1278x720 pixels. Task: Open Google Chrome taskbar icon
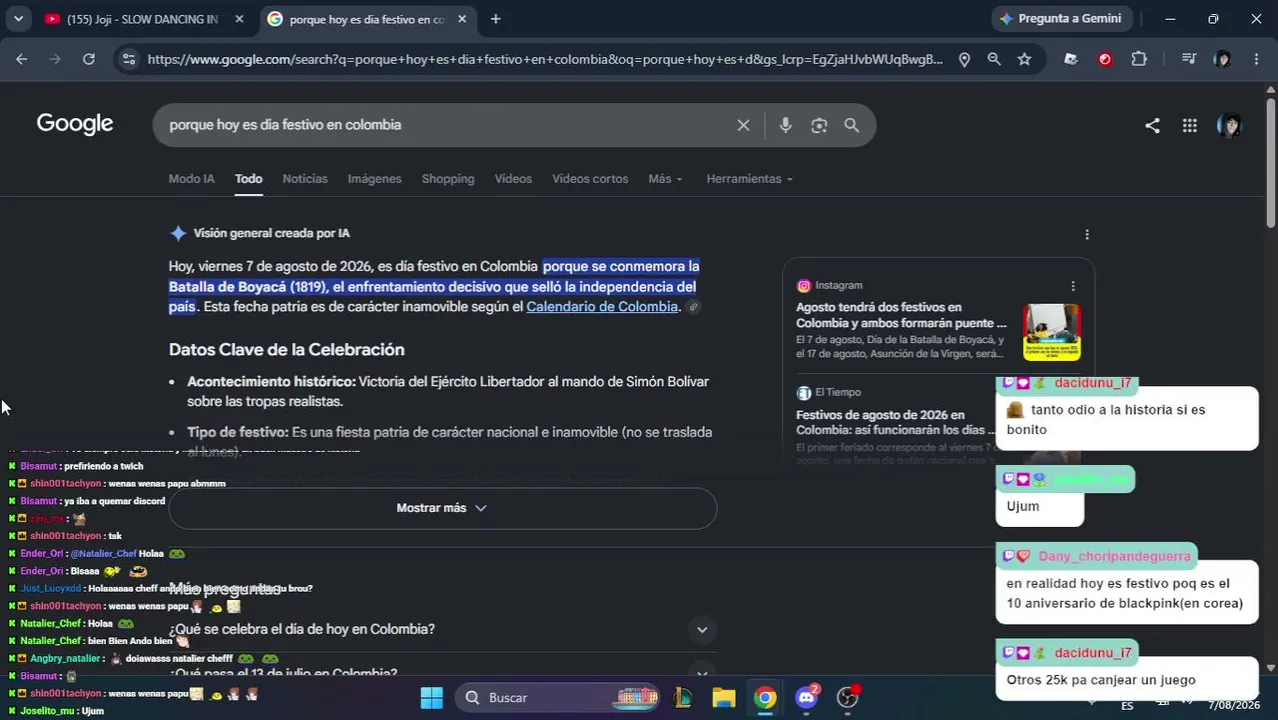click(765, 697)
